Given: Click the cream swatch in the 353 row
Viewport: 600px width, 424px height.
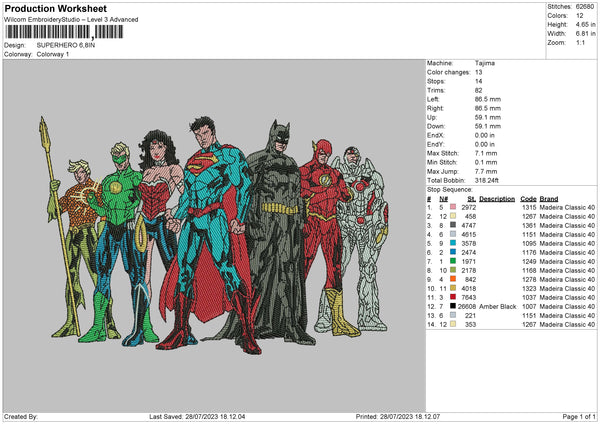Looking at the screenshot, I should (x=453, y=324).
